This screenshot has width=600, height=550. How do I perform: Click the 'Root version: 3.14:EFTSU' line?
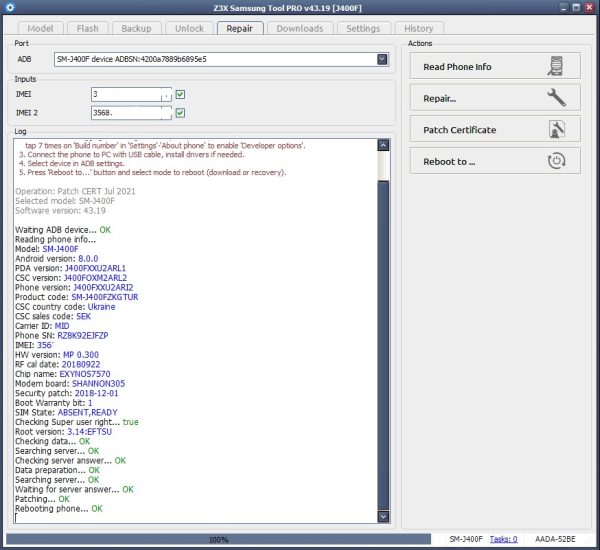64,432
